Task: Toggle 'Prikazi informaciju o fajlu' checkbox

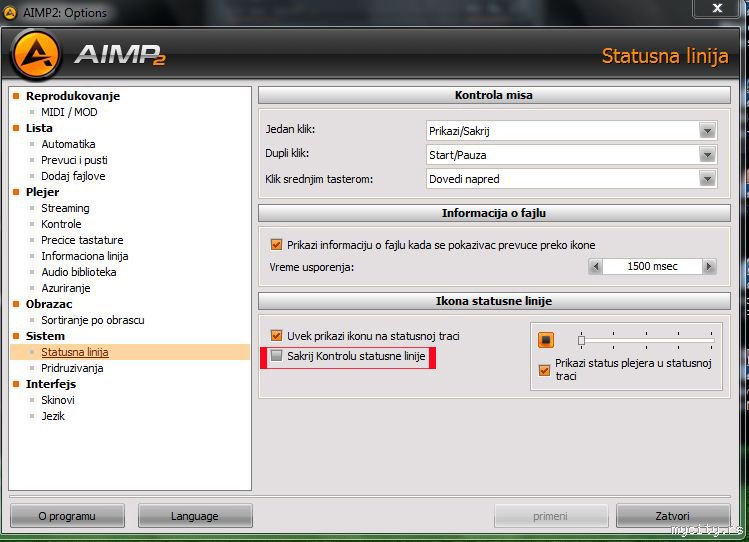Action: pyautogui.click(x=276, y=244)
